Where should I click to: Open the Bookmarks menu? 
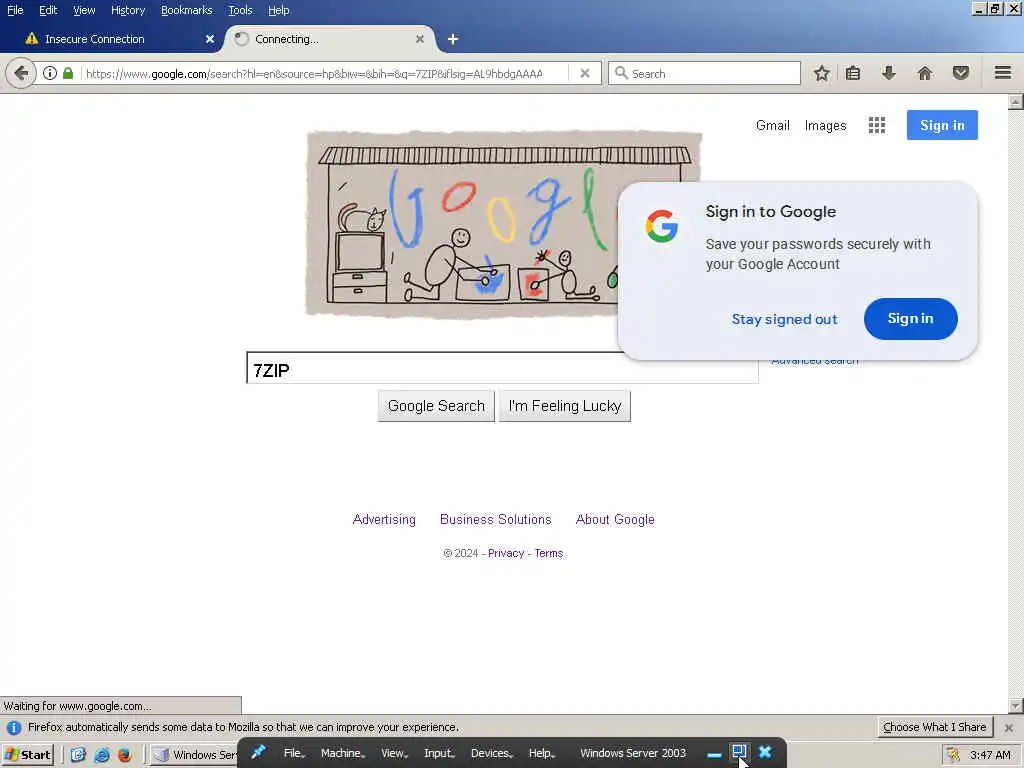[x=187, y=10]
